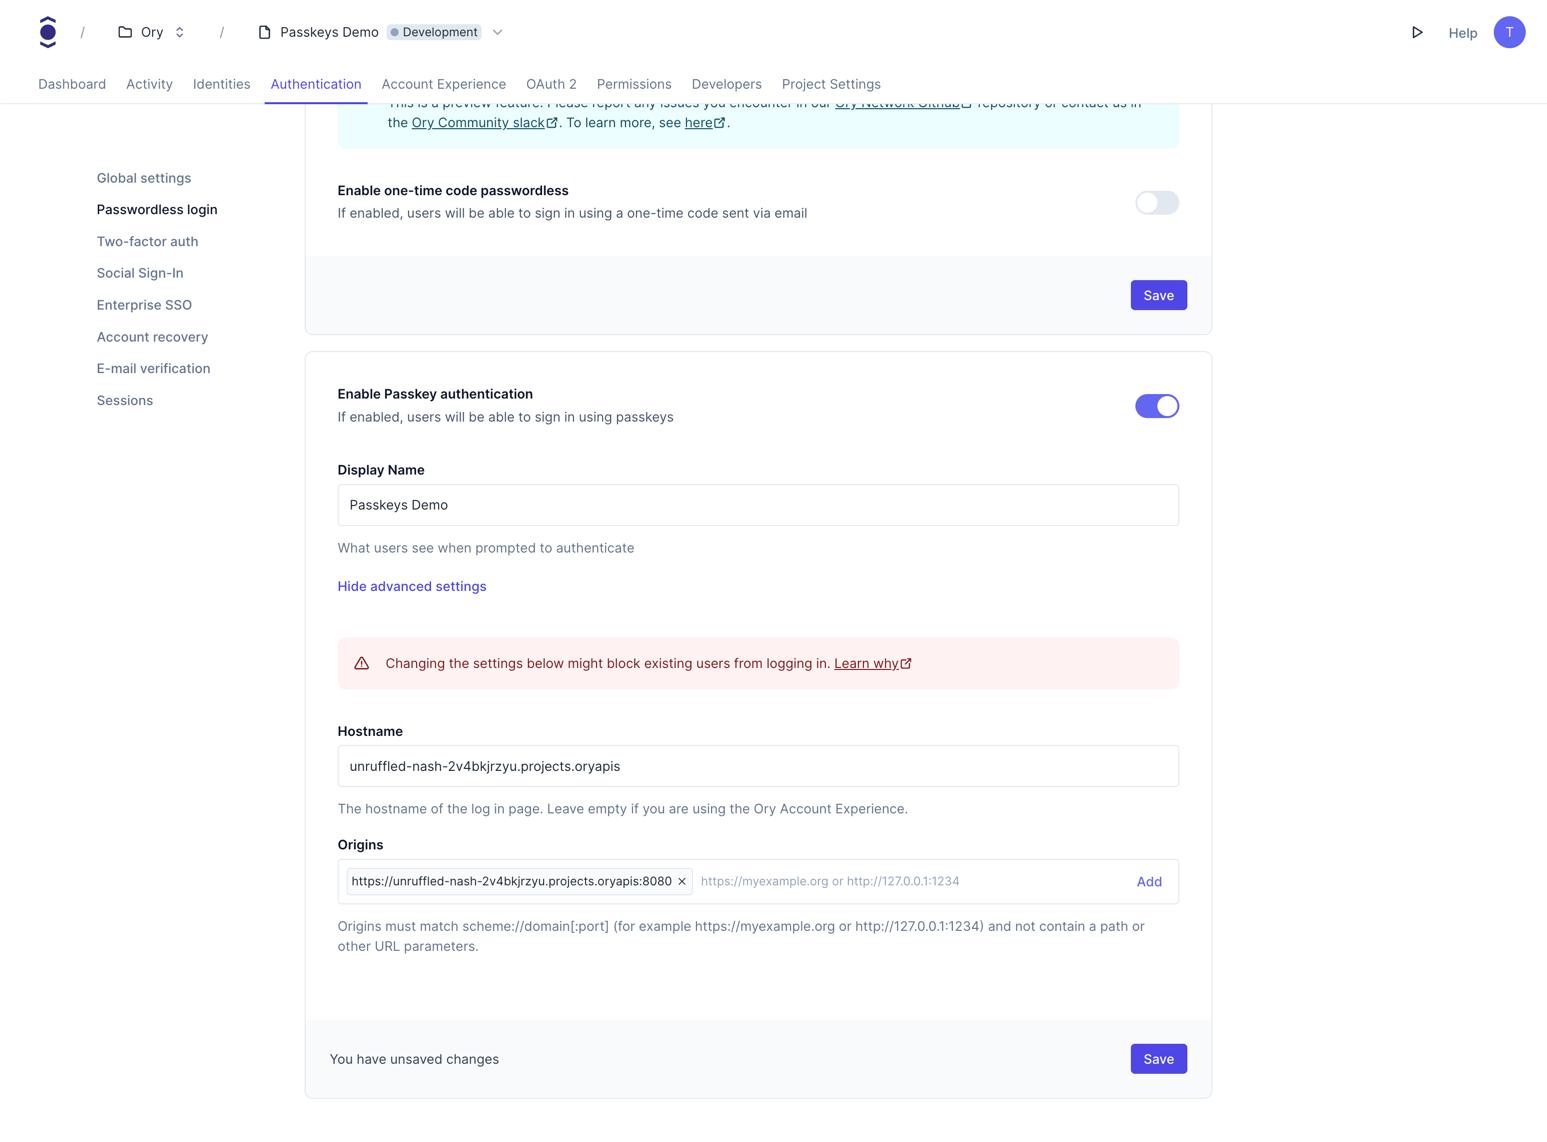Open the T profile avatar menu
This screenshot has width=1547, height=1142.
tap(1509, 31)
